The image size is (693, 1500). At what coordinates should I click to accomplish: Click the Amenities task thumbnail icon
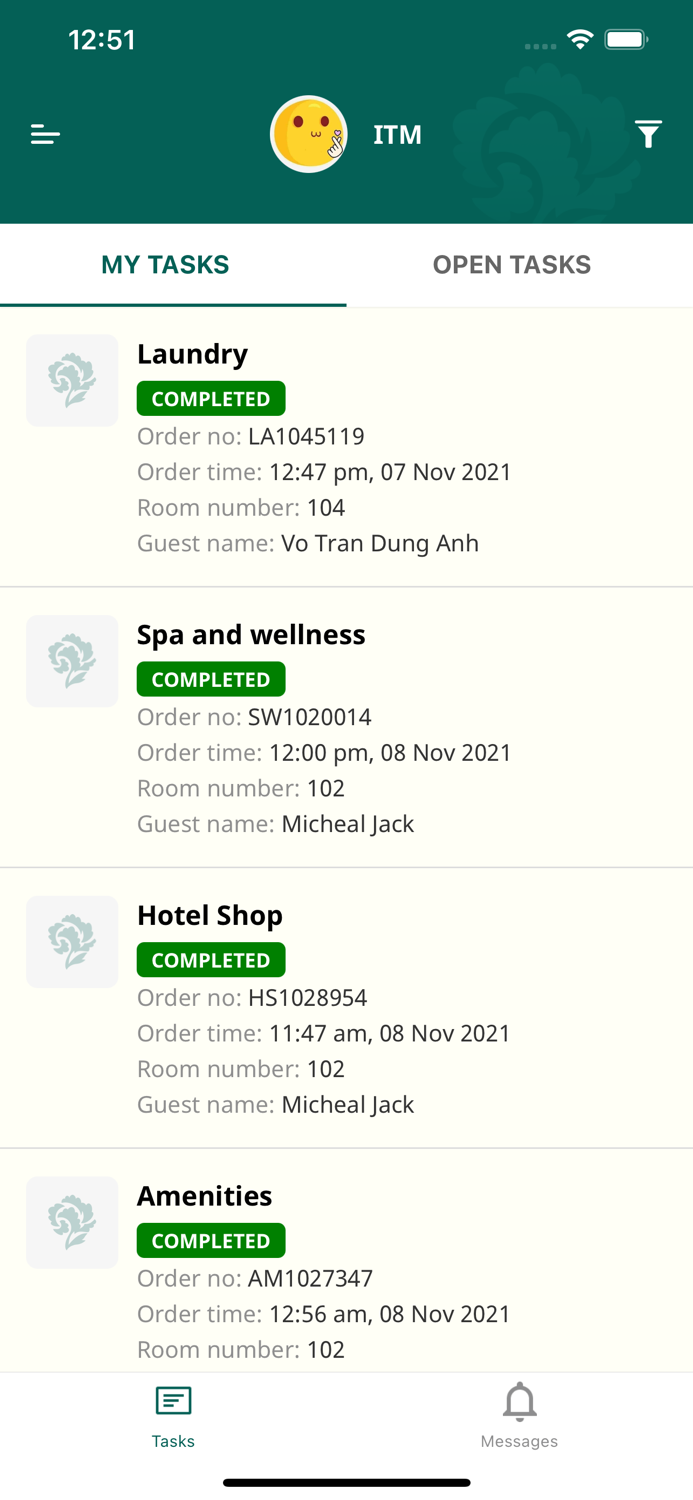71,1221
